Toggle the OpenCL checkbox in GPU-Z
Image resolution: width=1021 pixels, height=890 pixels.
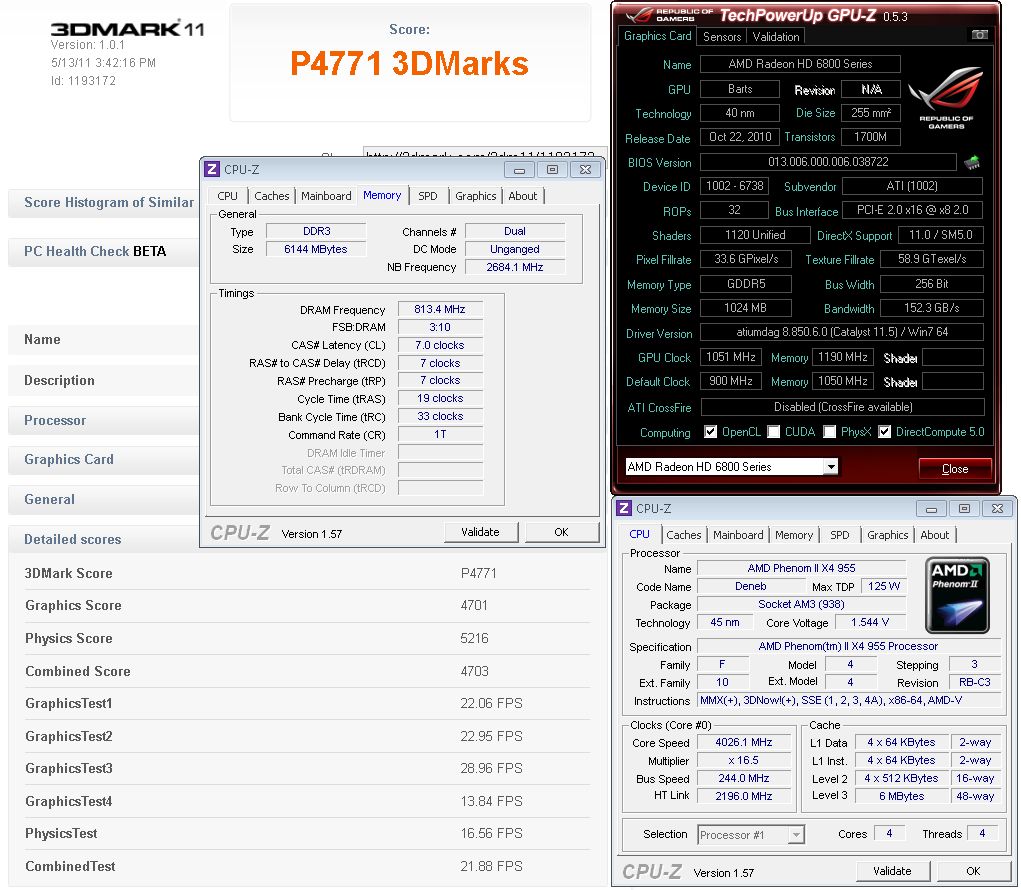pos(710,432)
